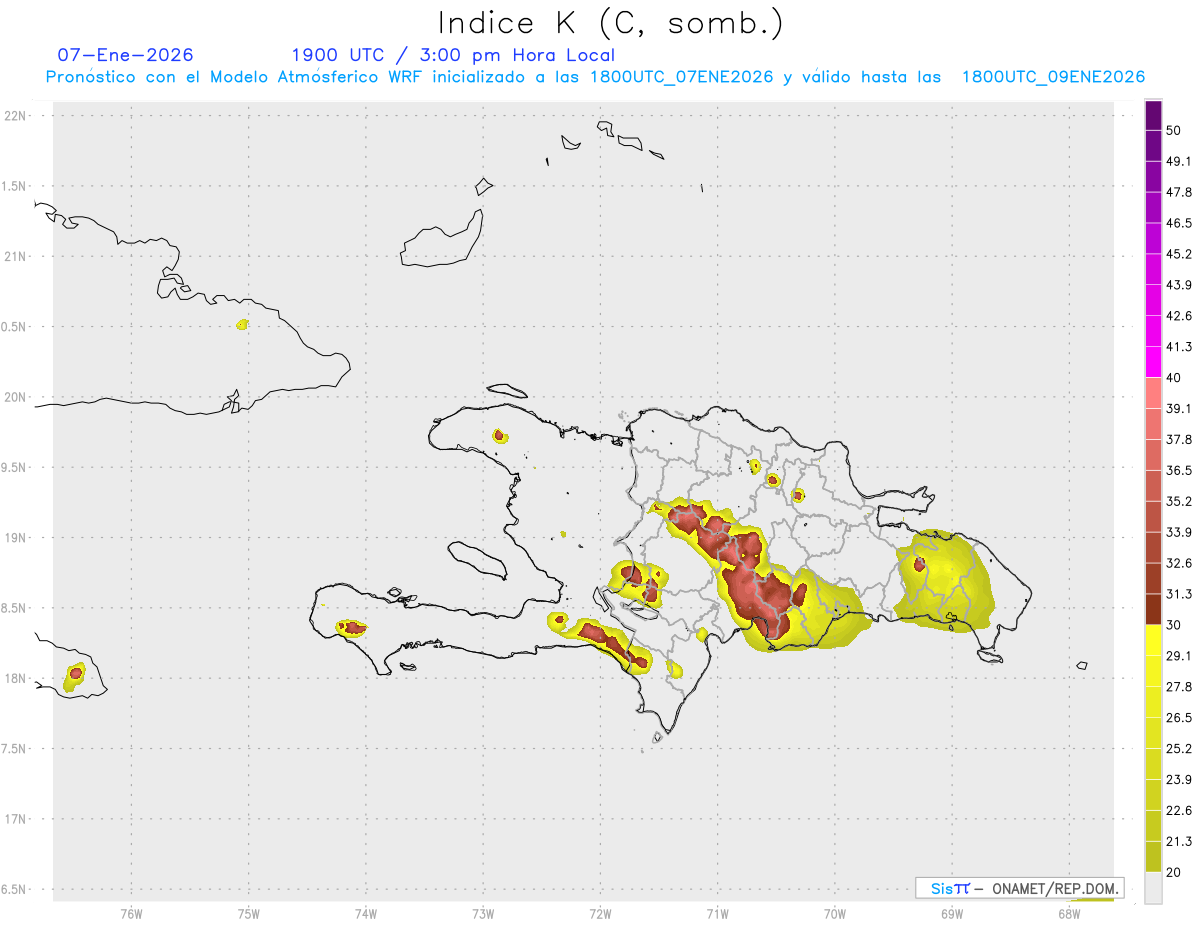Viewport: 1200px width, 927px height.
Task: Click legend value "47.8"
Action: coord(1179,192)
